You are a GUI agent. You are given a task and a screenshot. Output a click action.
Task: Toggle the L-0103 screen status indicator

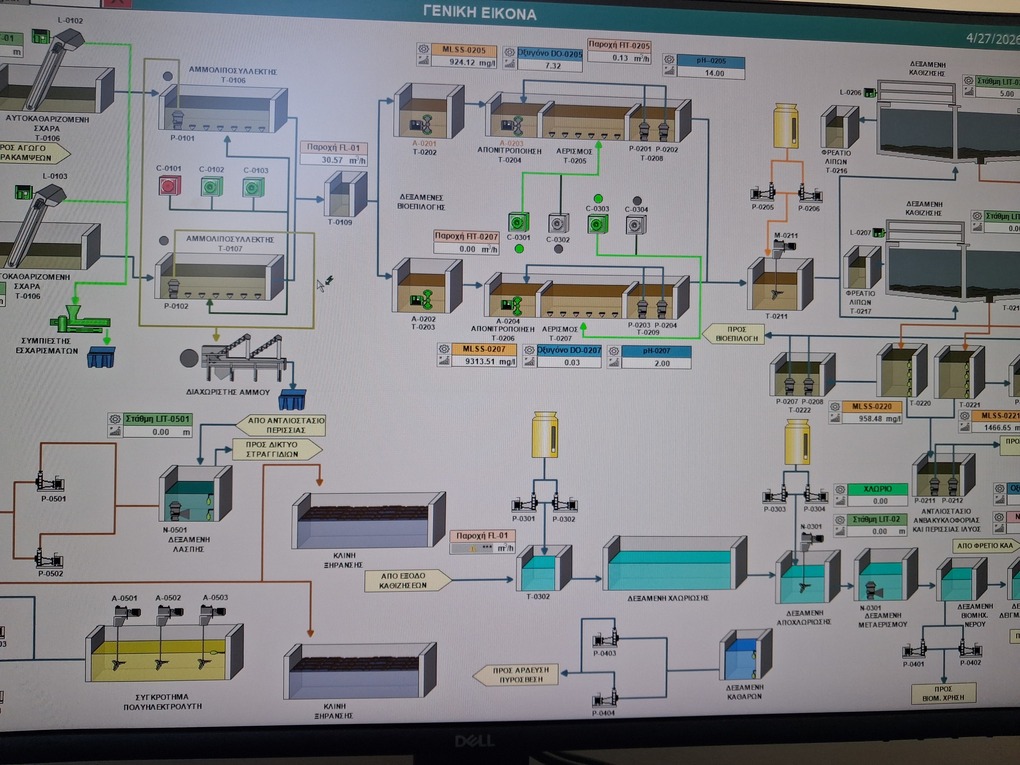23,192
